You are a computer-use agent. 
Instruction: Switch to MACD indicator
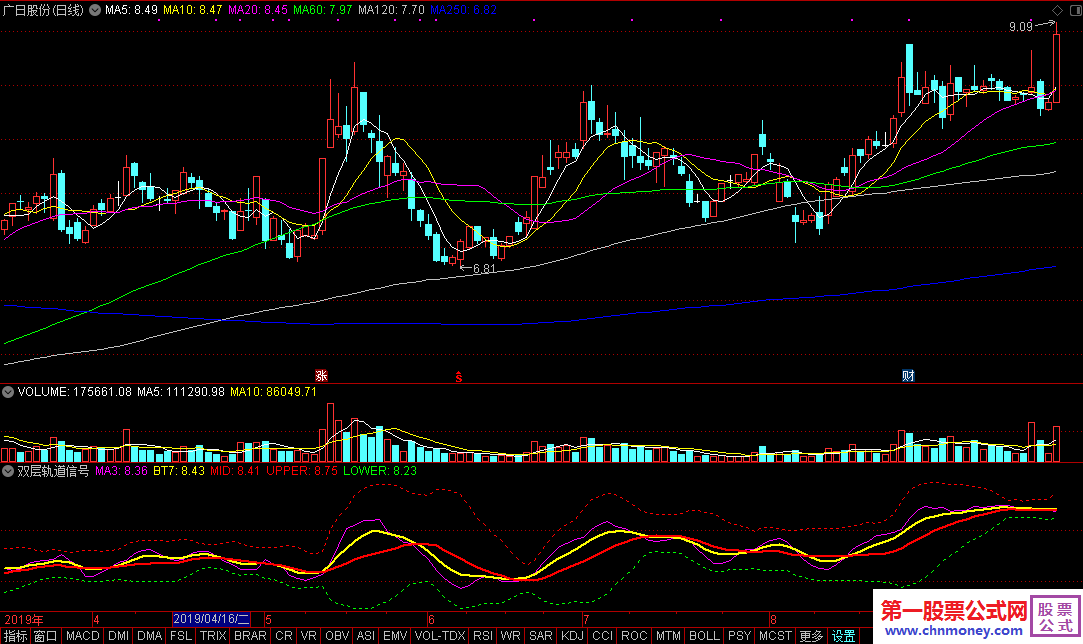[x=83, y=636]
